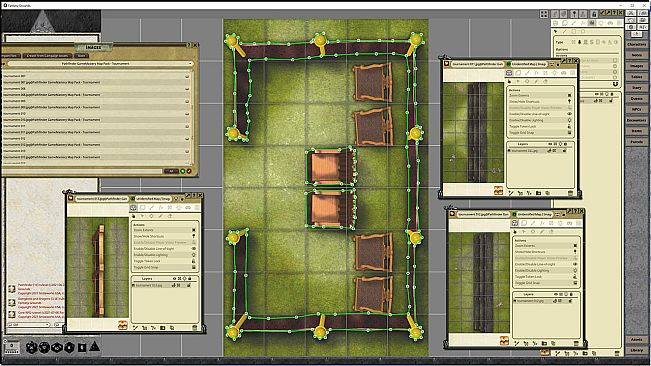This screenshot has width=651, height=366.
Task: Open the Story sidebar panel
Action: click(x=636, y=88)
